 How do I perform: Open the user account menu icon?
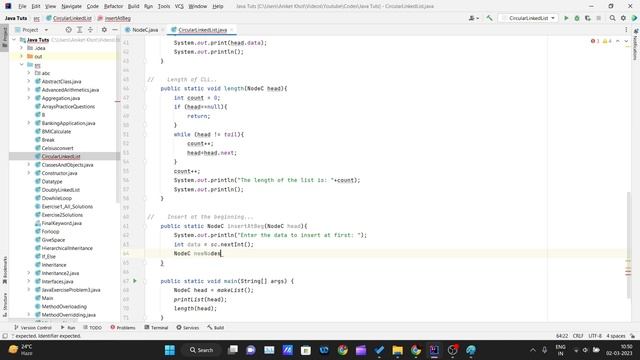coord(473,18)
